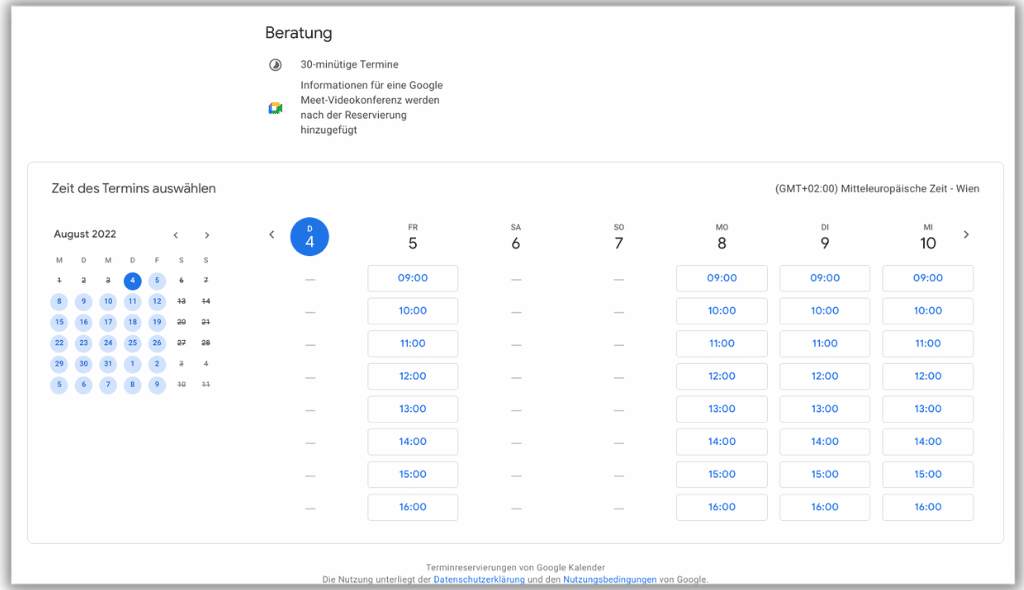Navigate to the previous month in the mini calendar

tap(176, 234)
